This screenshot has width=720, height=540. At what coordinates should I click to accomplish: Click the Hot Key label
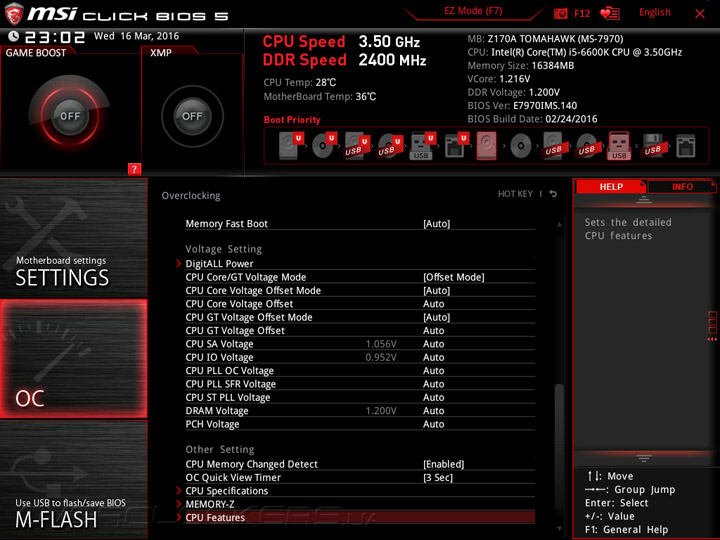pyautogui.click(x=515, y=194)
